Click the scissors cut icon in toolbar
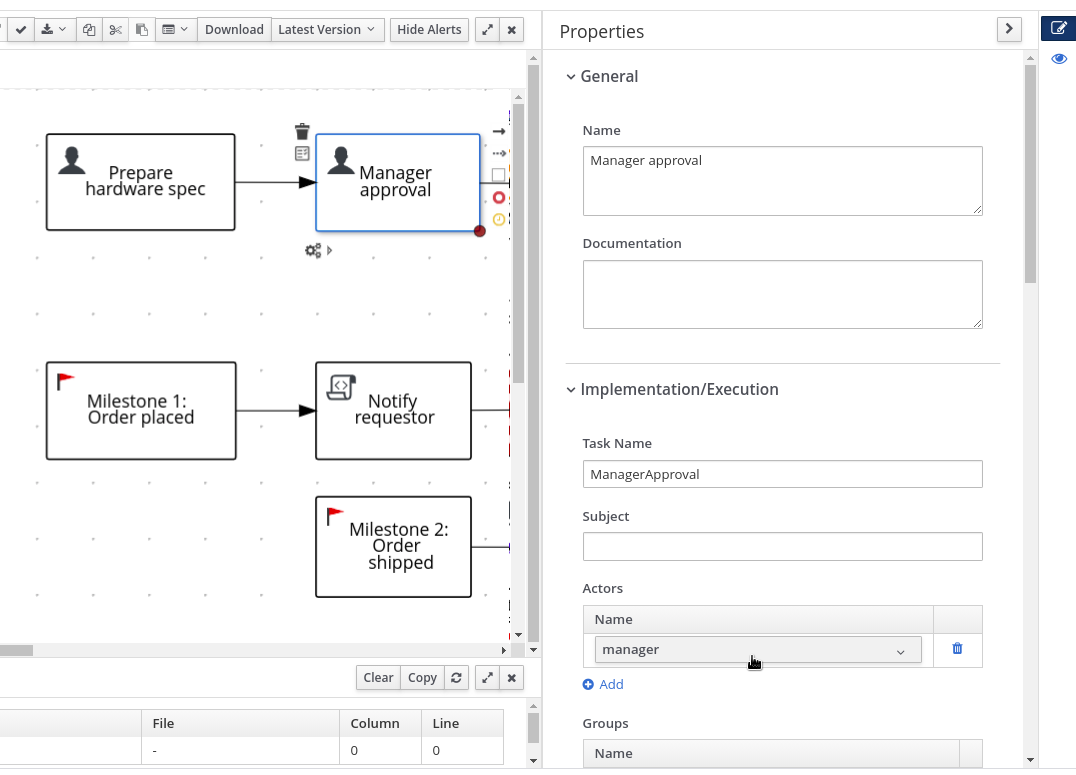Image resolution: width=1076 pixels, height=775 pixels. point(116,30)
